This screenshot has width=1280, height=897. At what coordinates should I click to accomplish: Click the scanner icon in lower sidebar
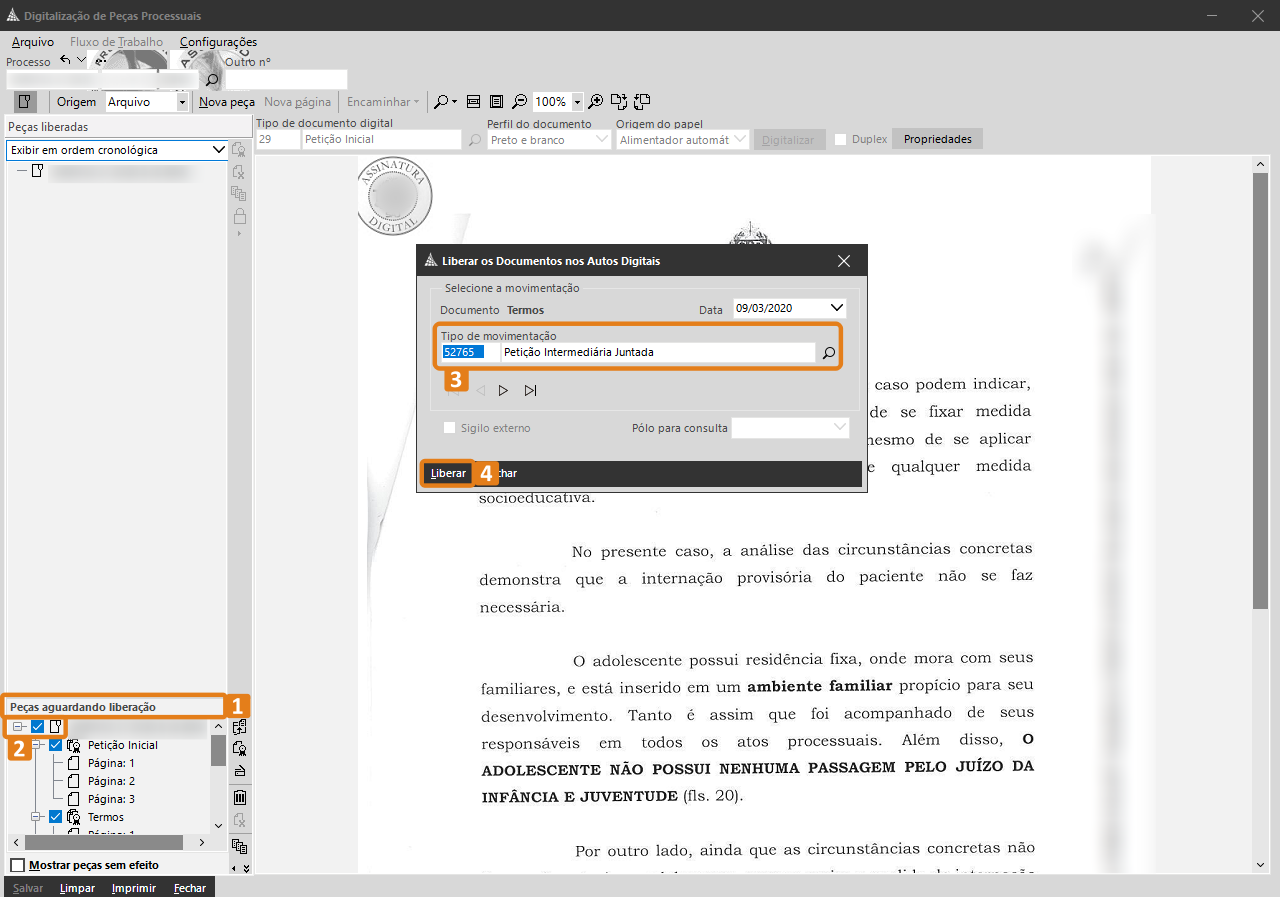point(239,771)
